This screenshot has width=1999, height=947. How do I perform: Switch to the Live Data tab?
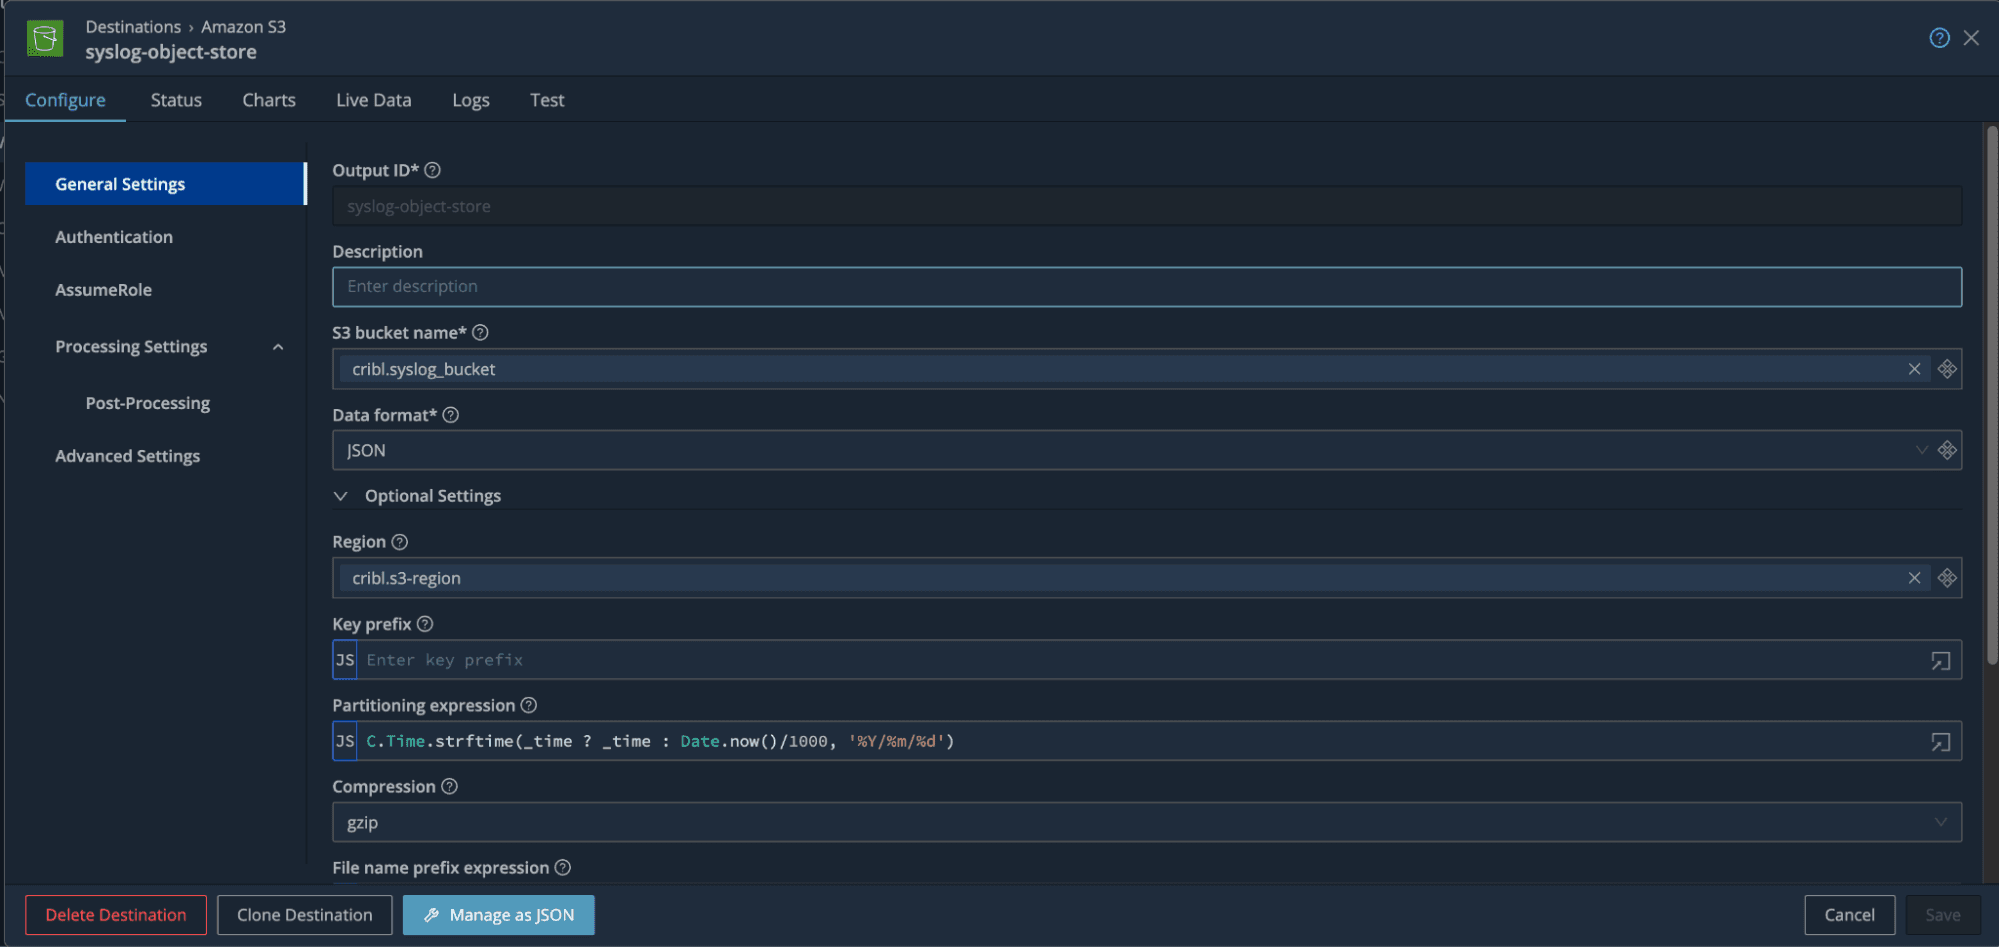pyautogui.click(x=373, y=100)
